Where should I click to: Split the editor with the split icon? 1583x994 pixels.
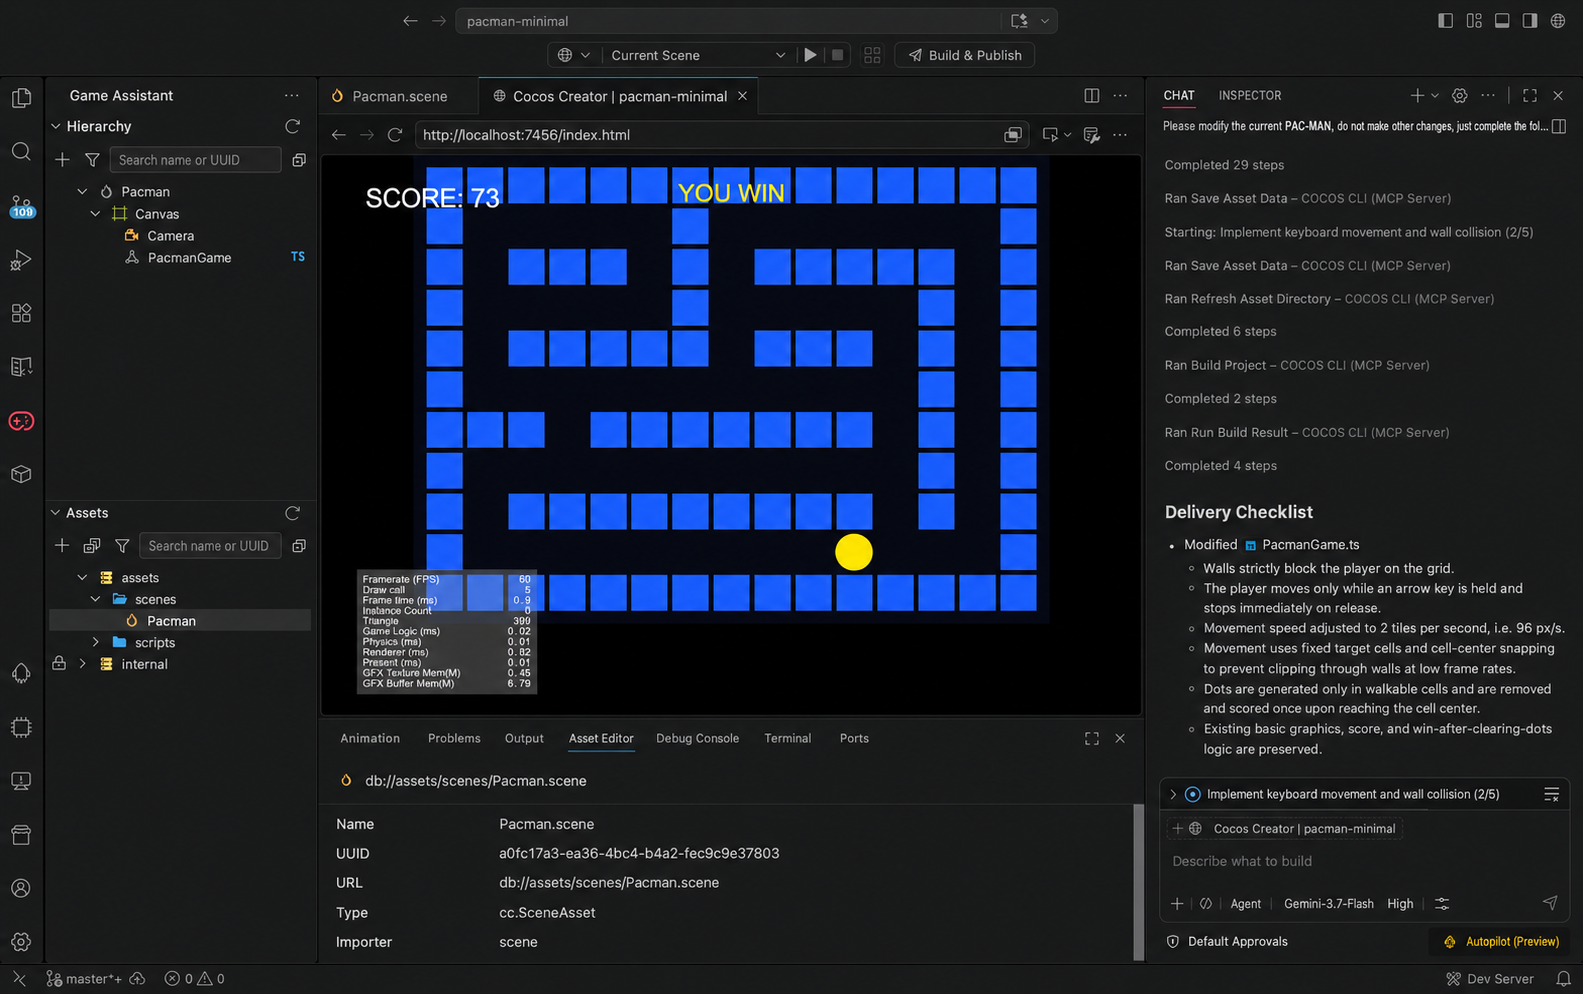[x=1092, y=96]
